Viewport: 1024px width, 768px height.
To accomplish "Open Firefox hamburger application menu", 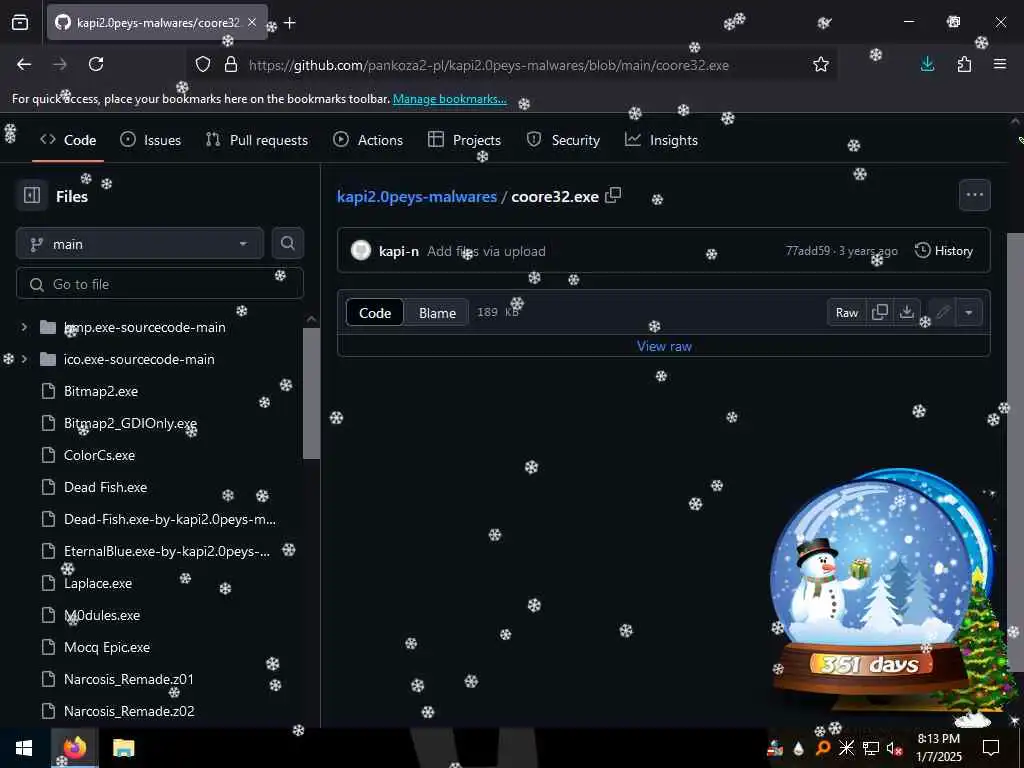I will click(1000, 64).
